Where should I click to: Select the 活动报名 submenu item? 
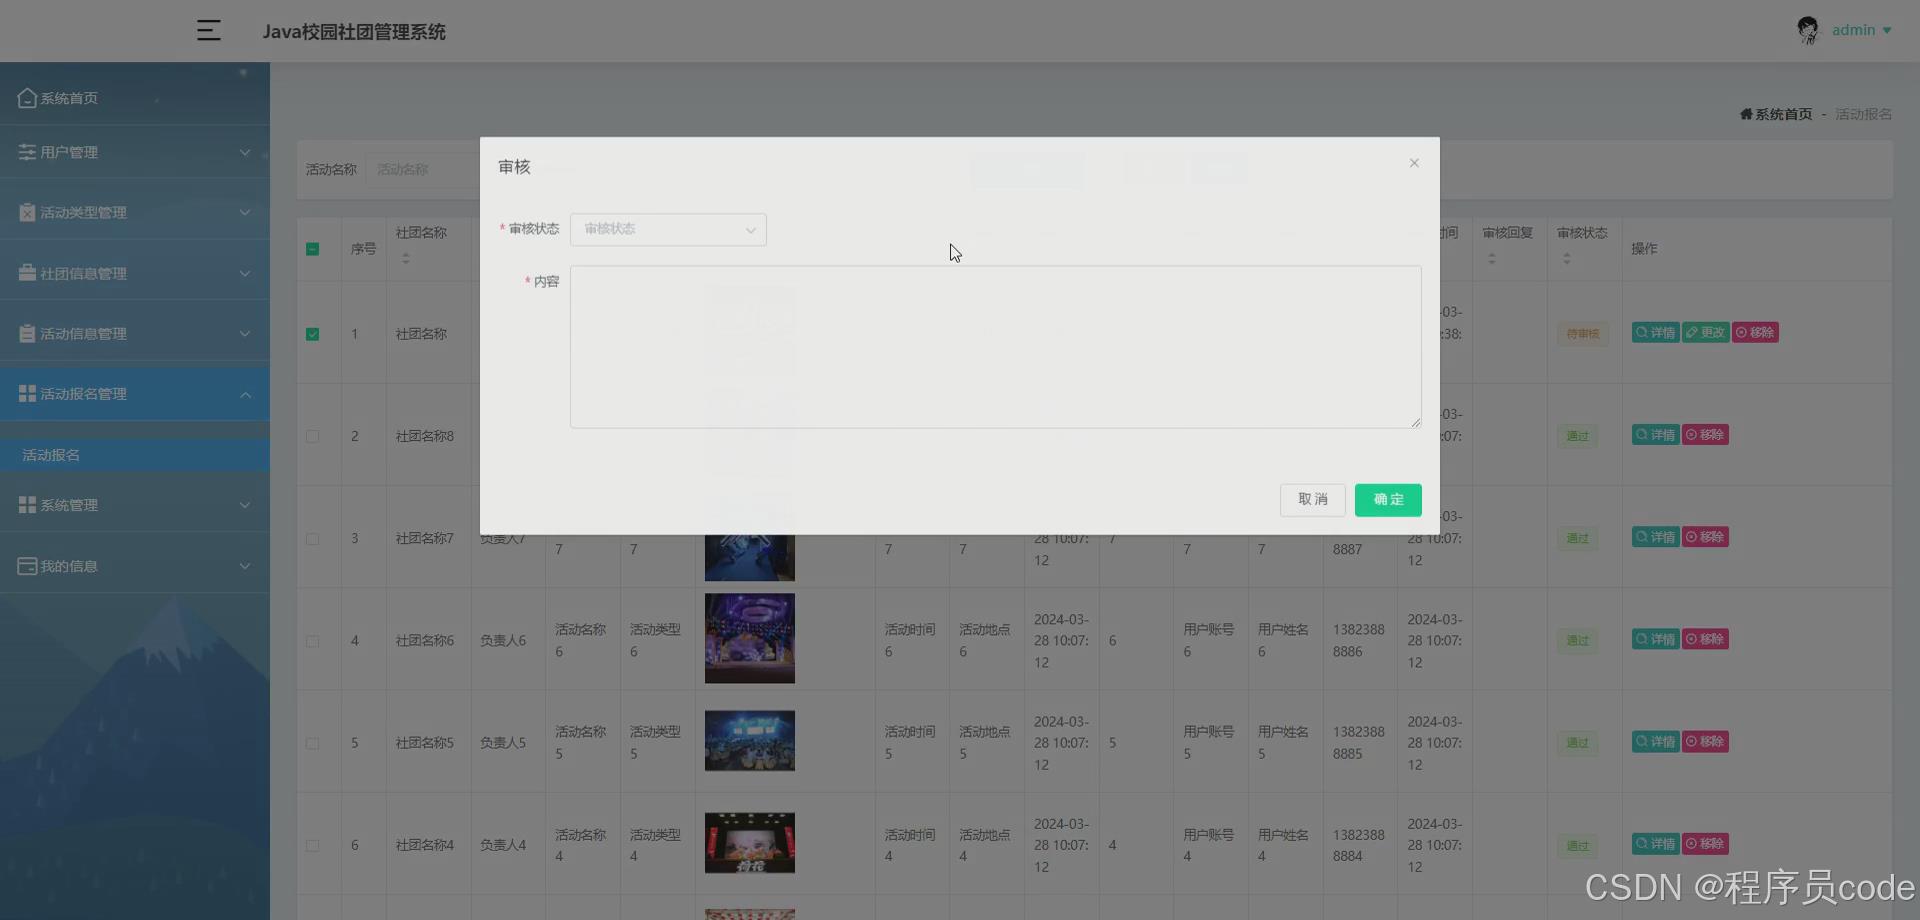[x=135, y=455]
